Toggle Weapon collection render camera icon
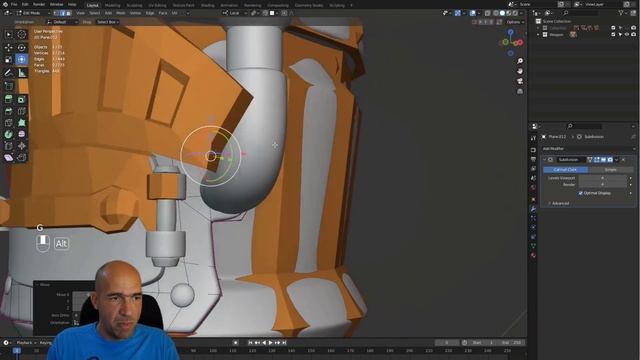 (x=633, y=35)
